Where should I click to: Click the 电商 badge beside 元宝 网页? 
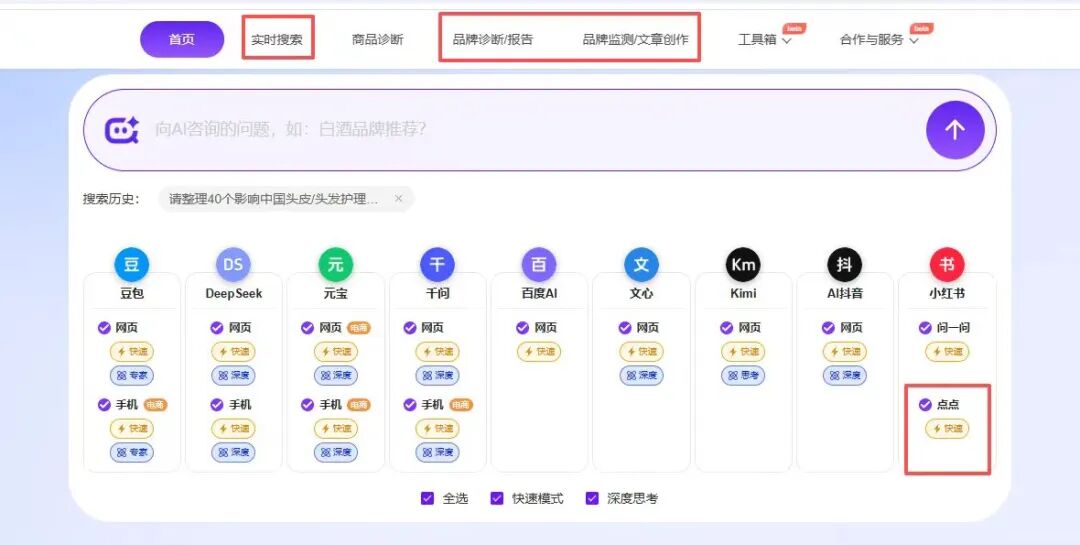[x=359, y=328]
